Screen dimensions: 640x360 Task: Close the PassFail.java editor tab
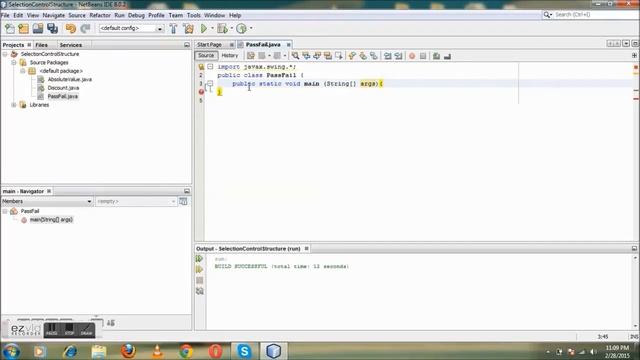(289, 44)
